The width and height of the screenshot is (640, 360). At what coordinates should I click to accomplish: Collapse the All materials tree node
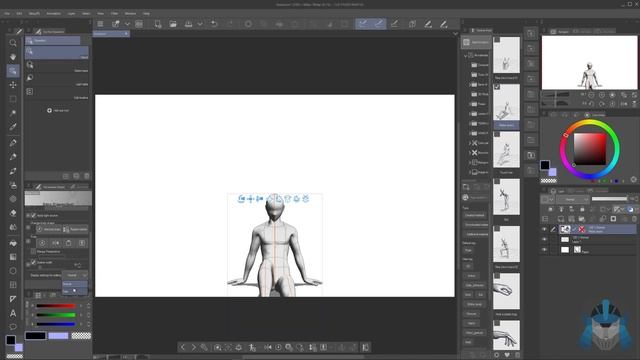[x=466, y=56]
